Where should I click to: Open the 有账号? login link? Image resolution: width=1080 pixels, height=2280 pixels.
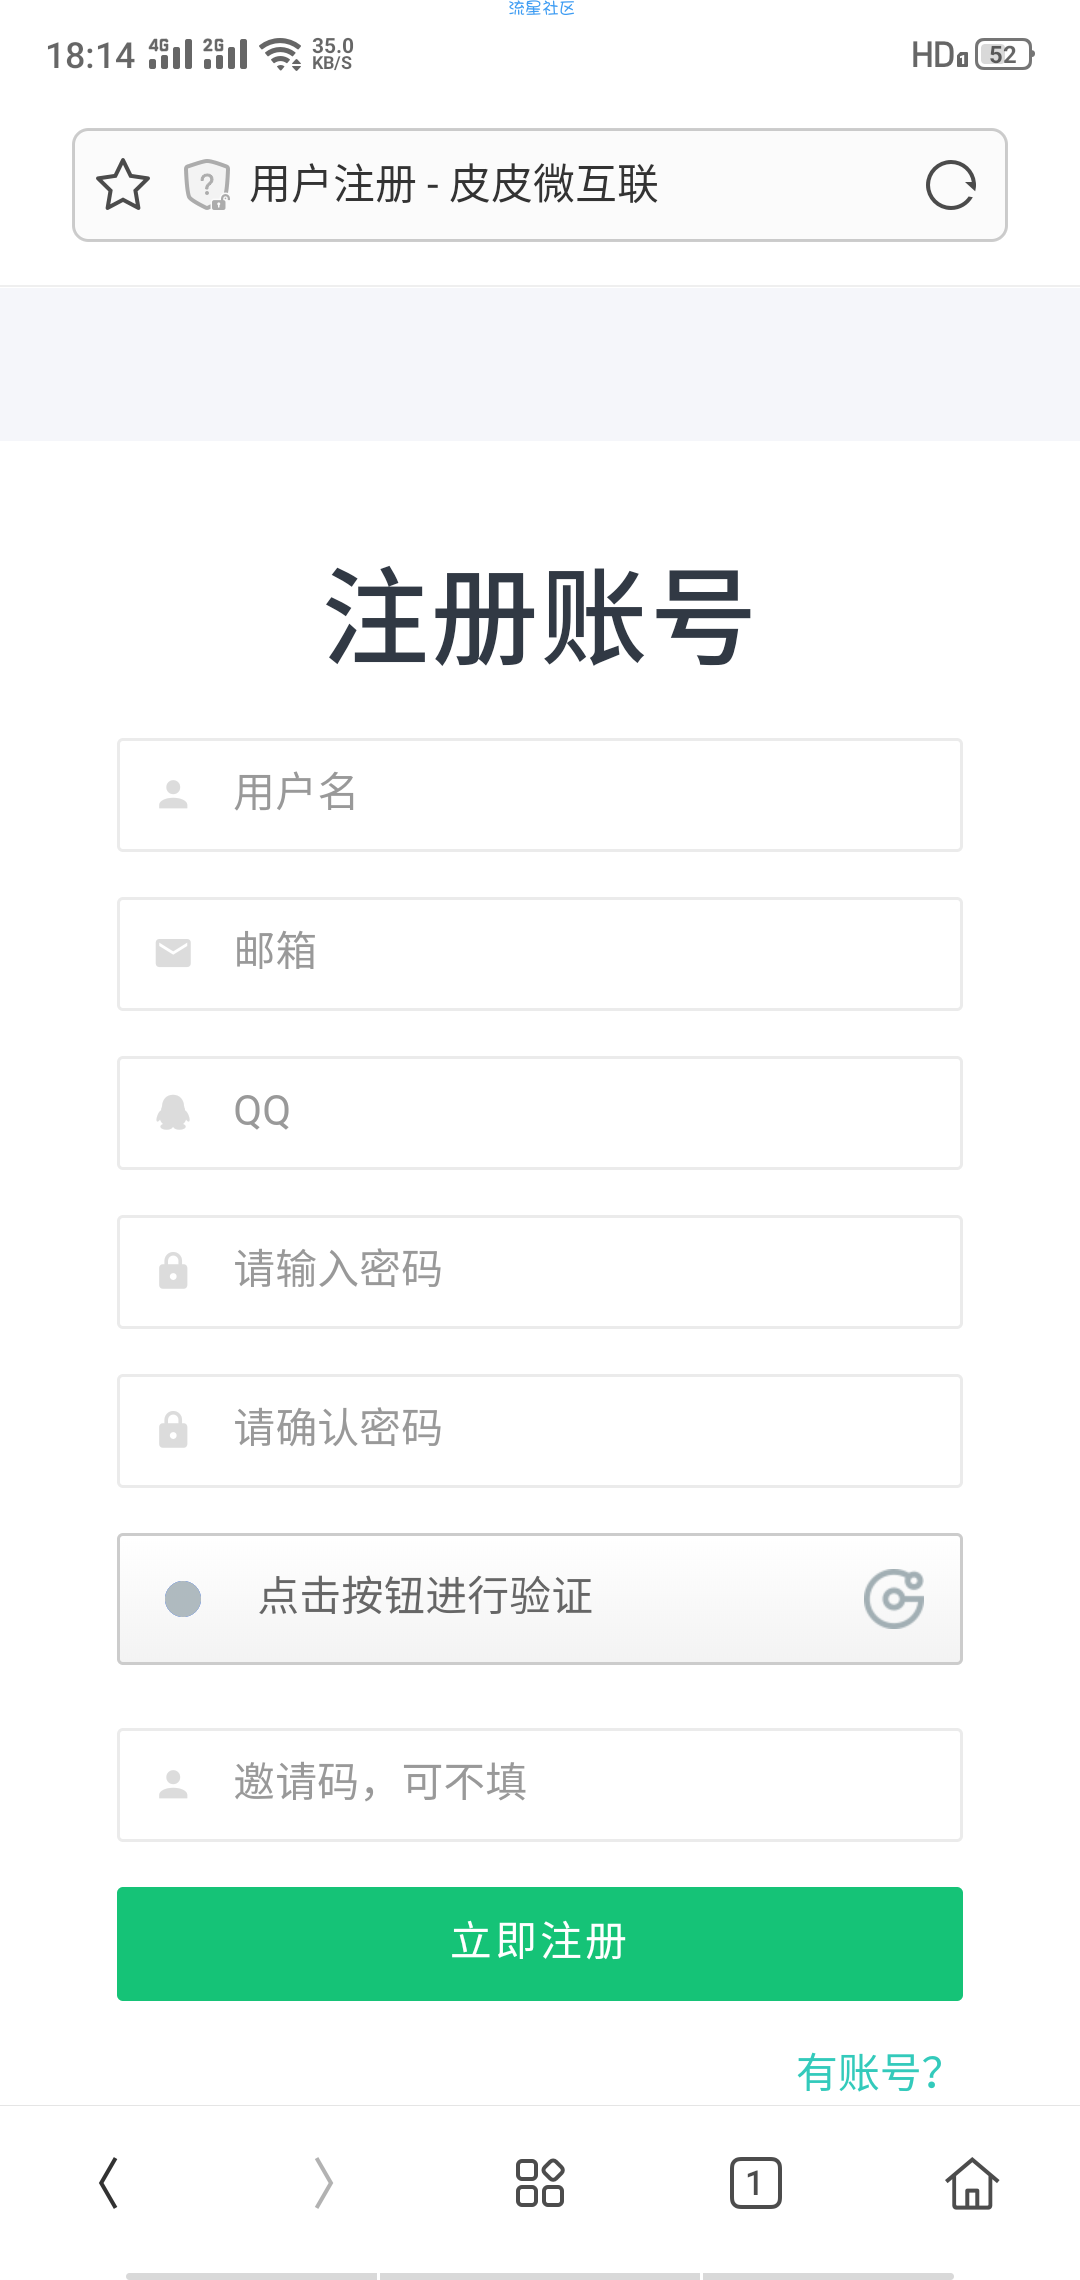click(x=869, y=2073)
